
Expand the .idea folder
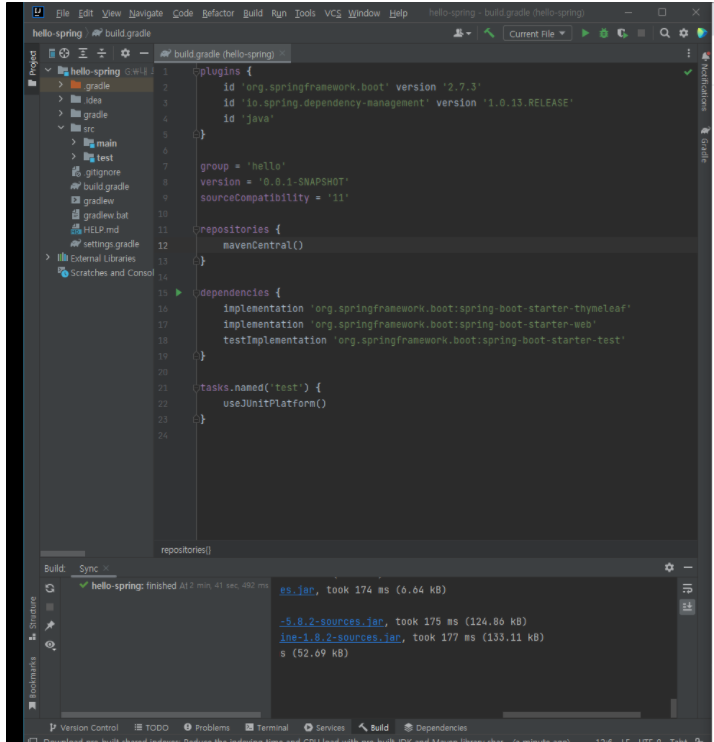[x=61, y=99]
